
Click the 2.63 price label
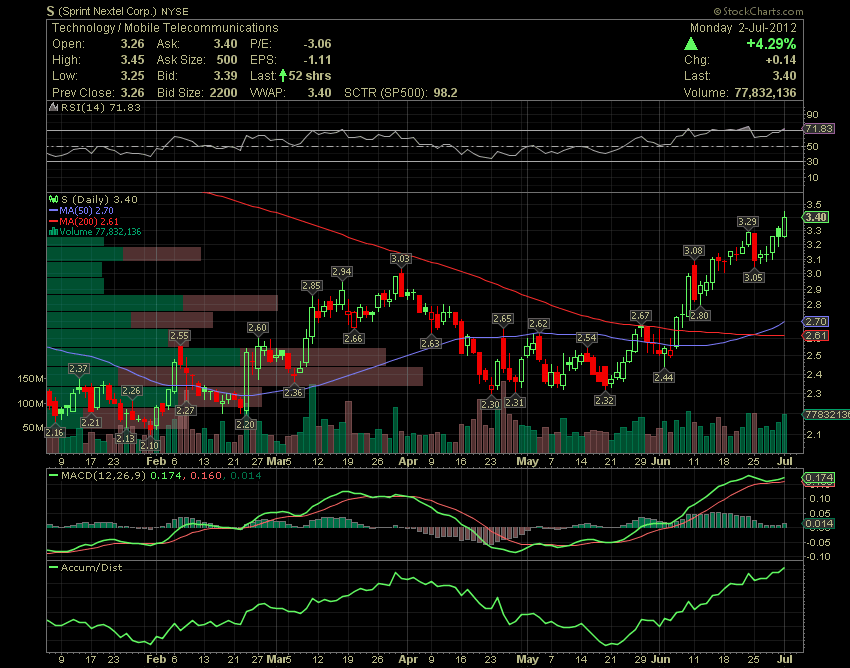[430, 343]
